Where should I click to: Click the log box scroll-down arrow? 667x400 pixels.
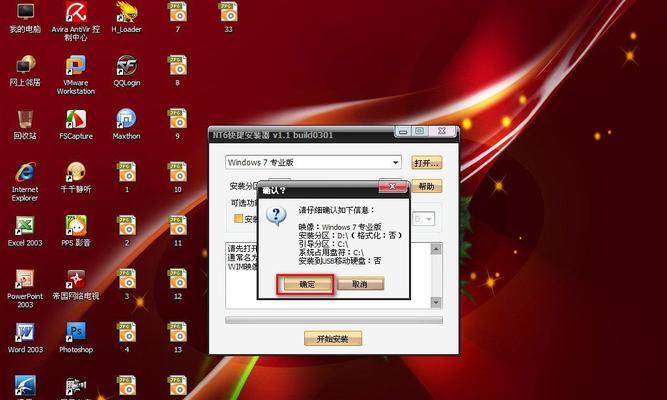coord(436,302)
